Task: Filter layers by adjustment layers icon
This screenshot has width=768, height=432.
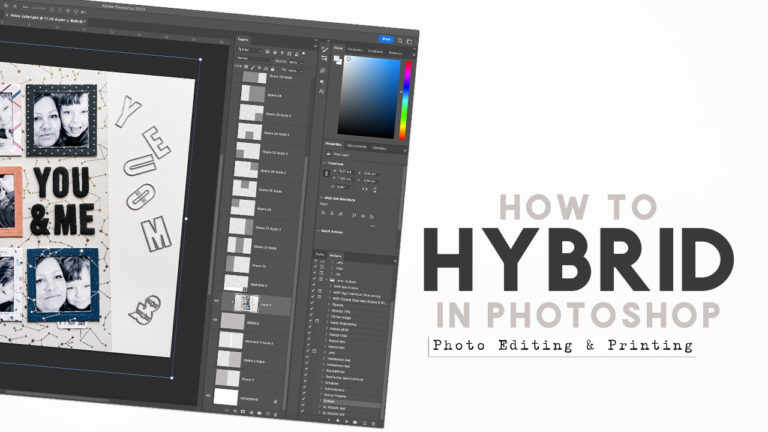Action: [x=275, y=52]
